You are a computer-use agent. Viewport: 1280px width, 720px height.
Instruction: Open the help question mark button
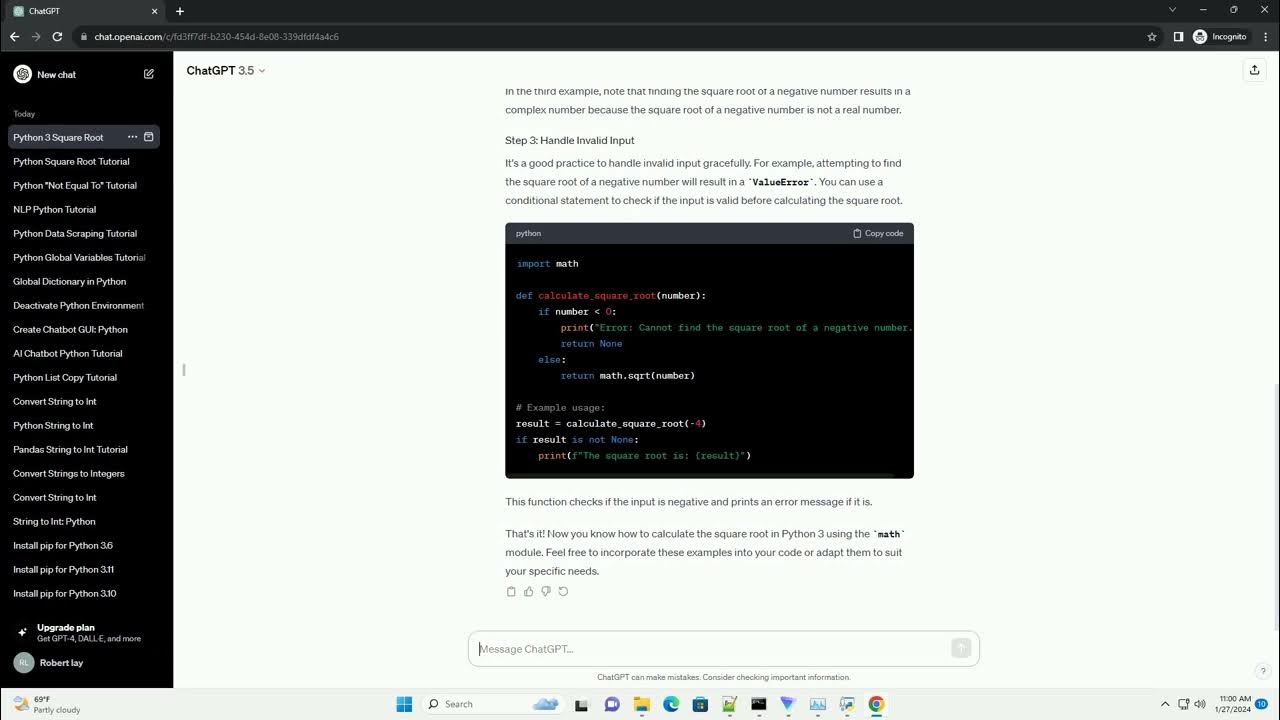click(x=1263, y=671)
